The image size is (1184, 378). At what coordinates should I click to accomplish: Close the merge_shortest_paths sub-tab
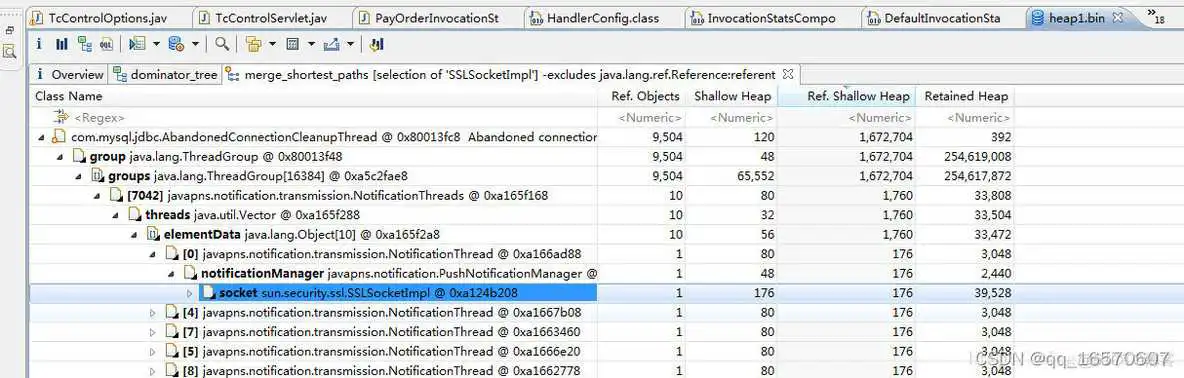pyautogui.click(x=788, y=74)
